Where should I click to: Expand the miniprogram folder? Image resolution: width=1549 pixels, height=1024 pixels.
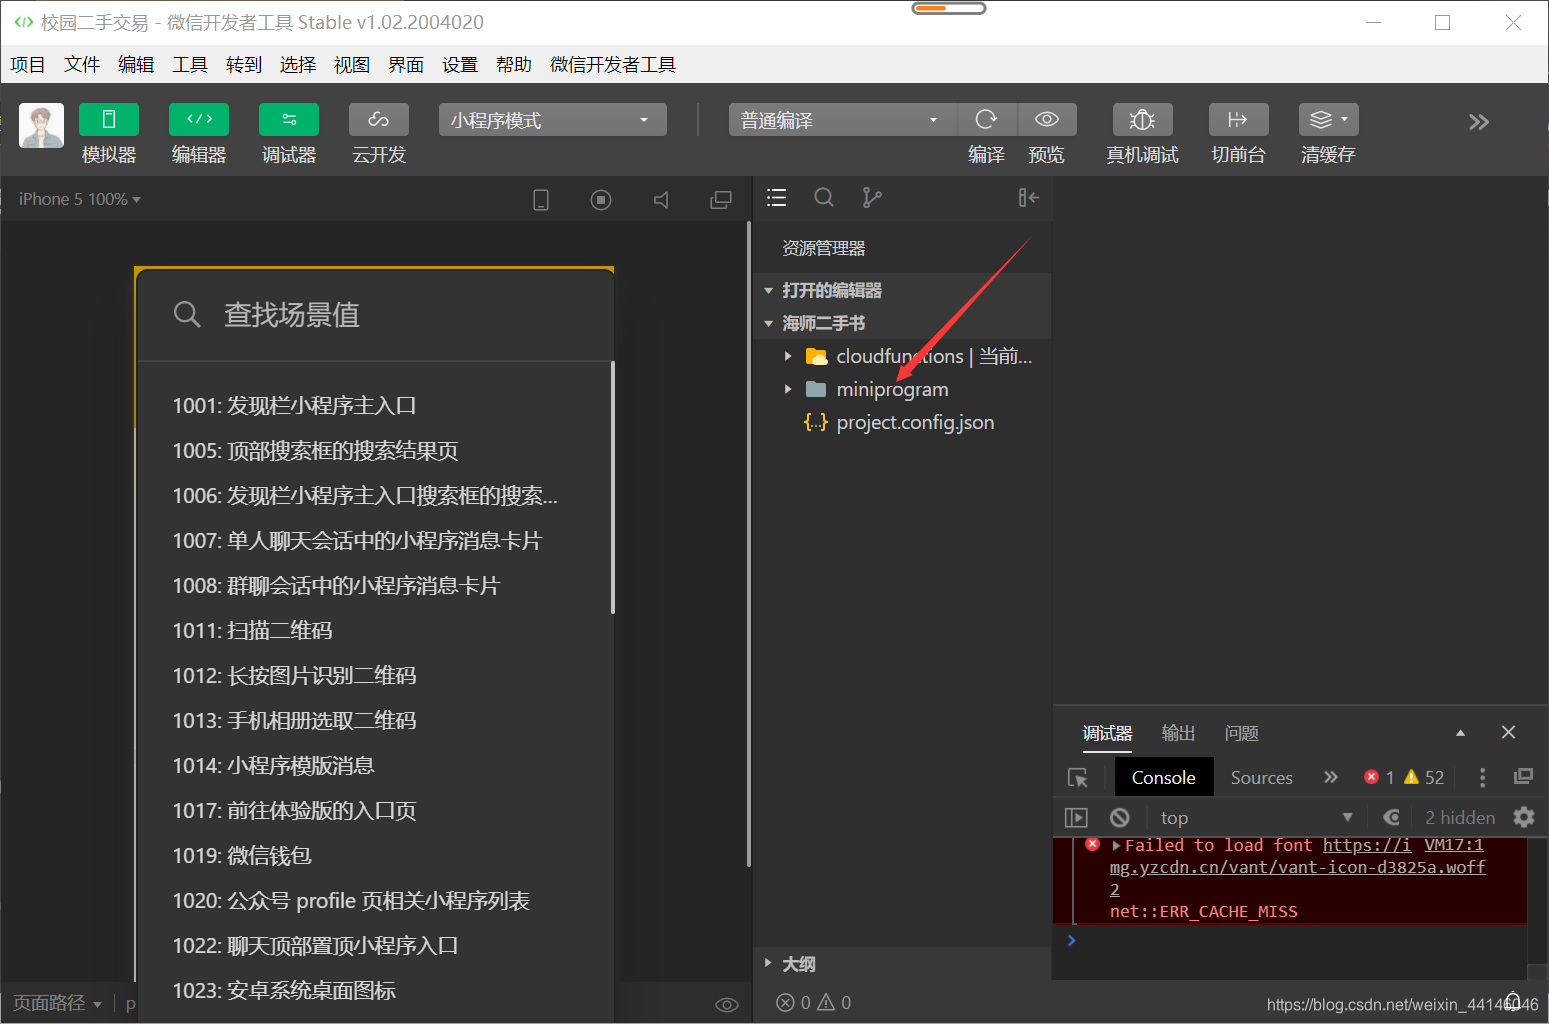(788, 389)
